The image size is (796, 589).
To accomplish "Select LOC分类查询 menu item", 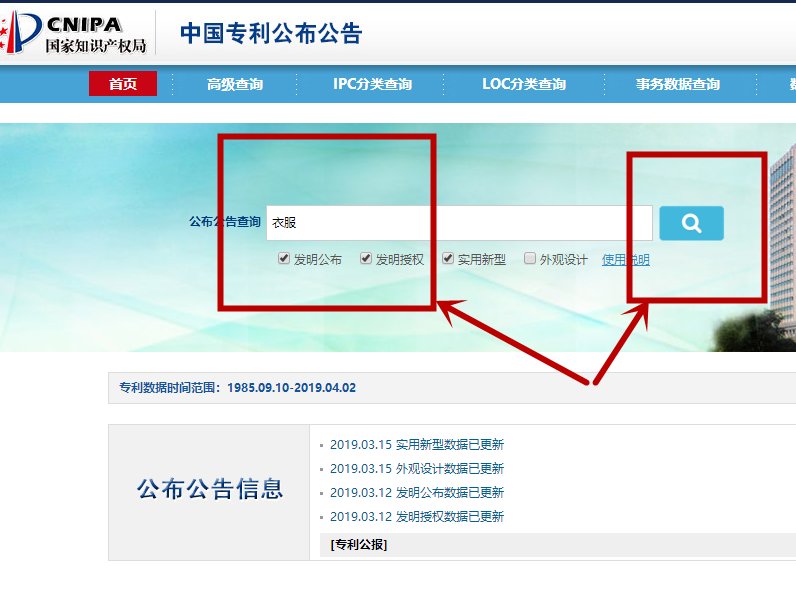I will coord(523,84).
